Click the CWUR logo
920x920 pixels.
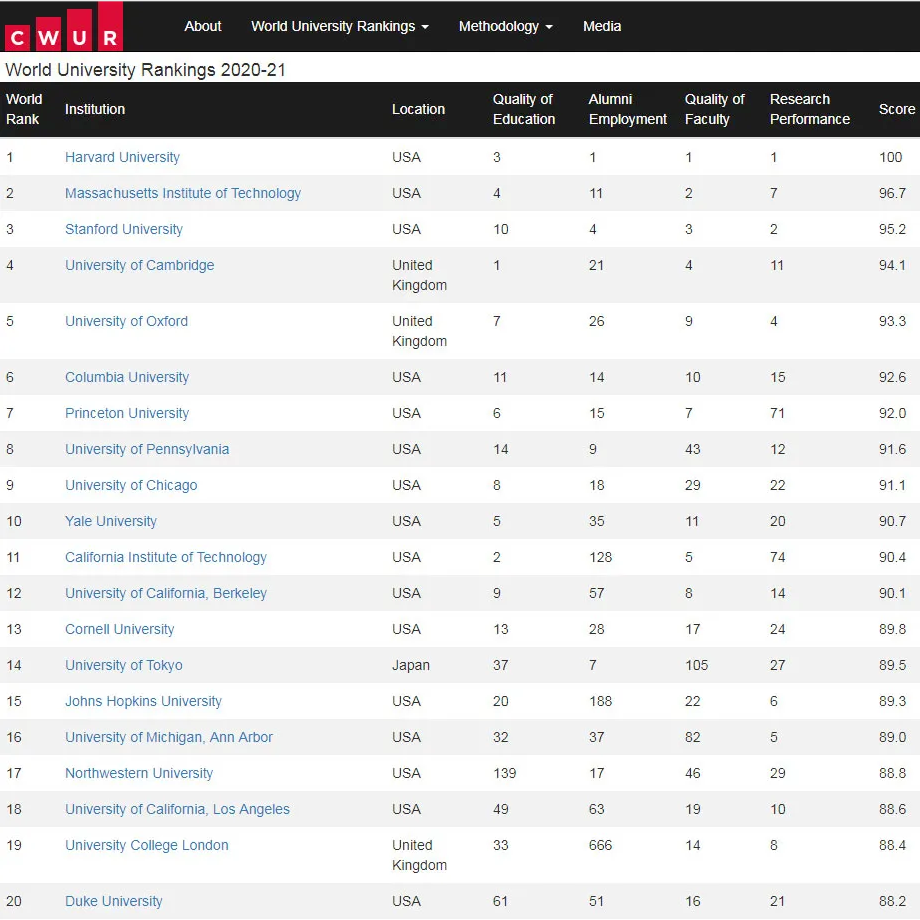click(63, 27)
